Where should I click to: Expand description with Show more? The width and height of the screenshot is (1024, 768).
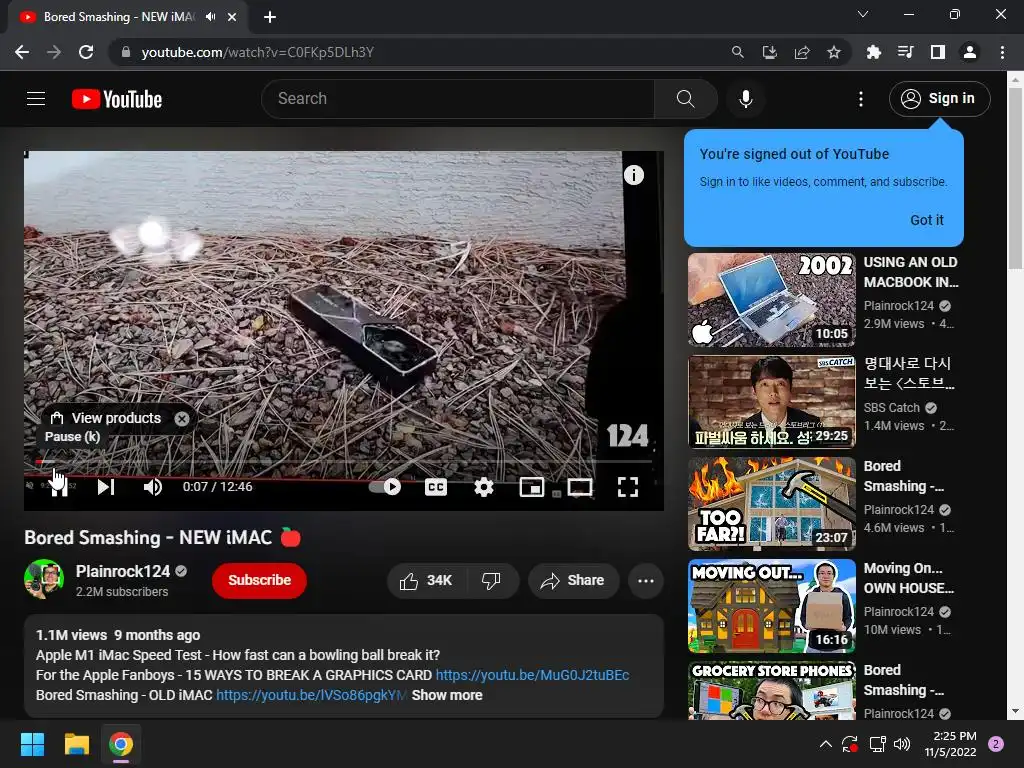pyautogui.click(x=447, y=696)
